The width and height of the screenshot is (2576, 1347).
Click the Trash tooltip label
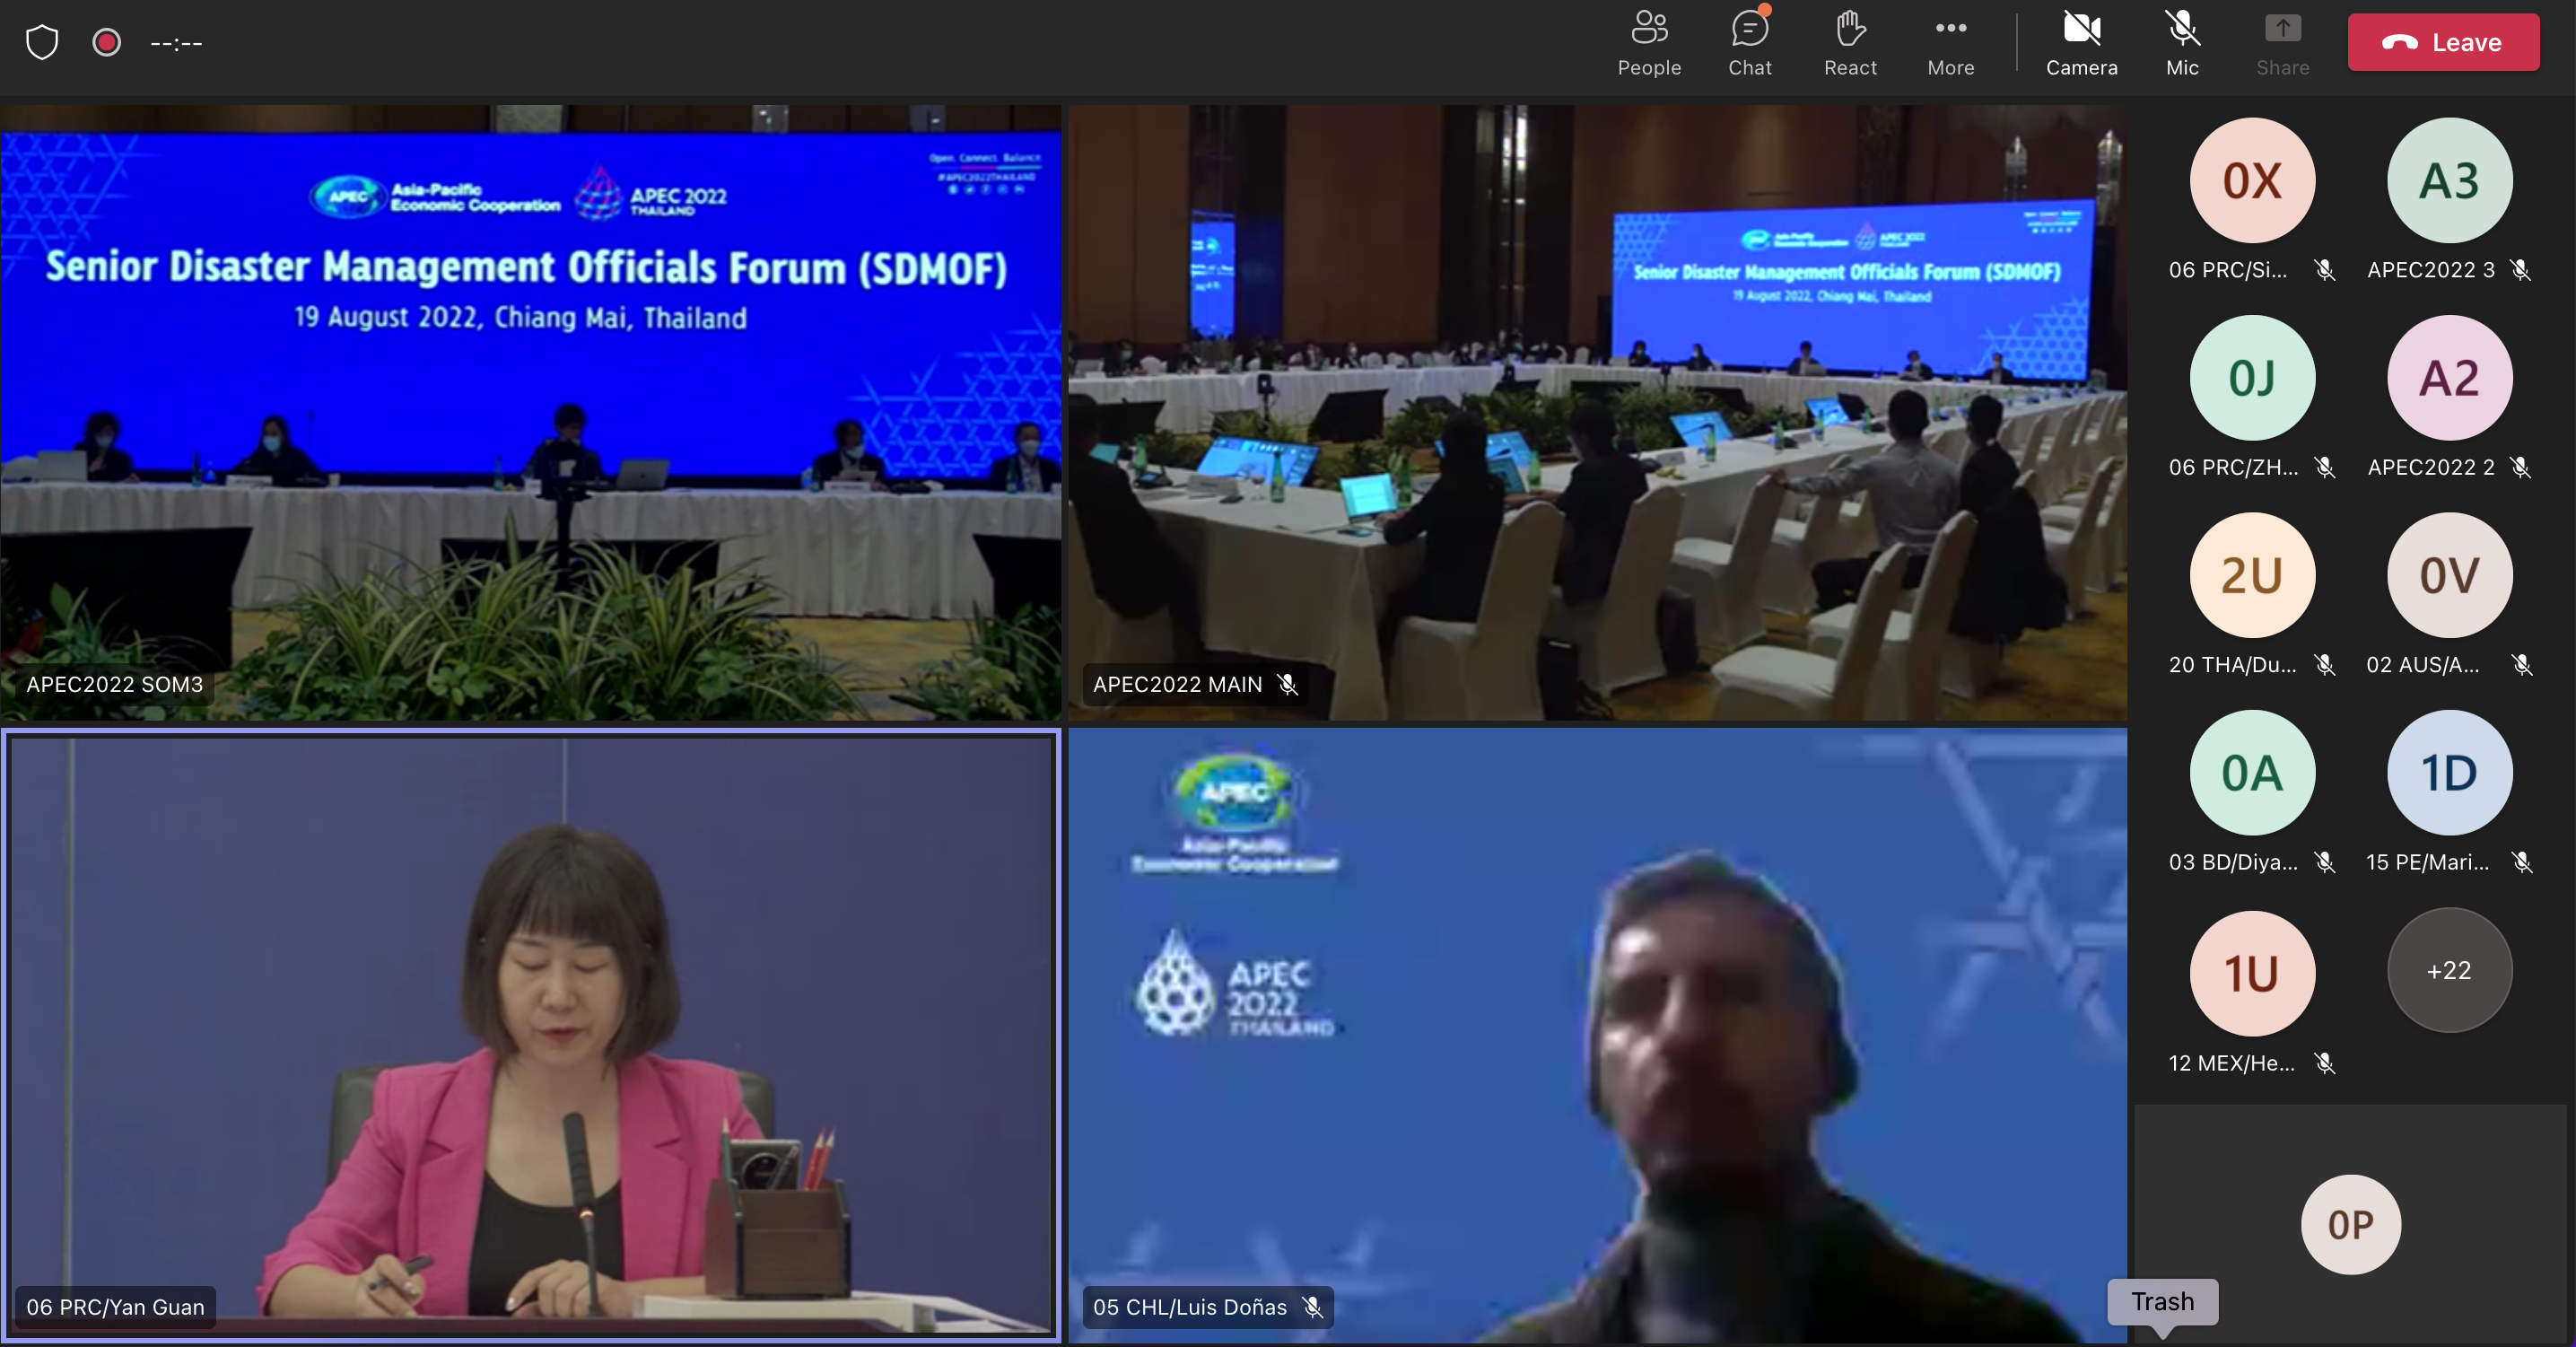point(2162,1302)
